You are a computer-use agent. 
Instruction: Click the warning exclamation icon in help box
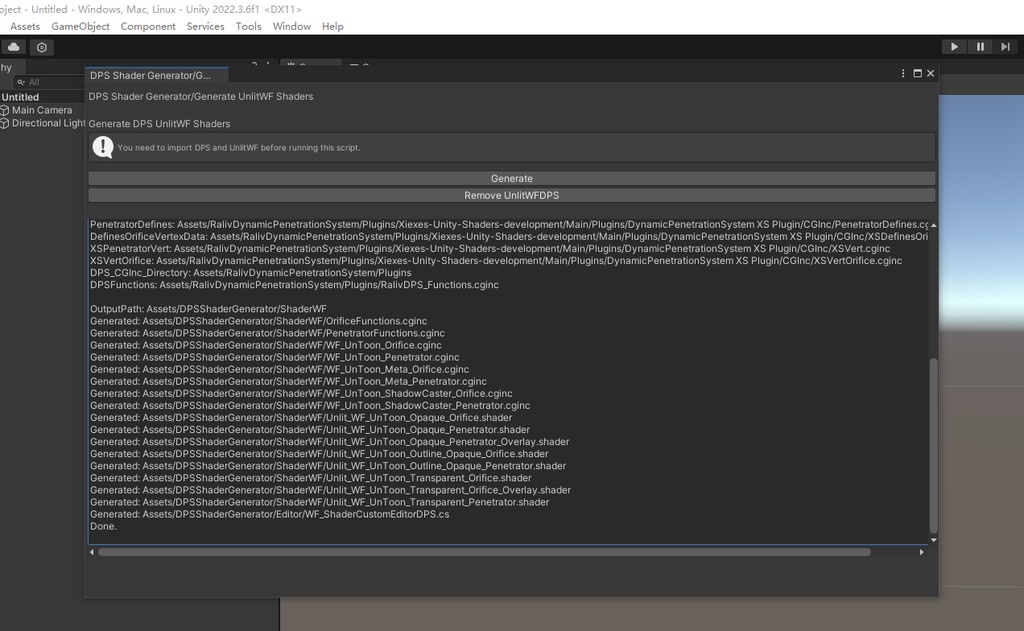[x=103, y=147]
